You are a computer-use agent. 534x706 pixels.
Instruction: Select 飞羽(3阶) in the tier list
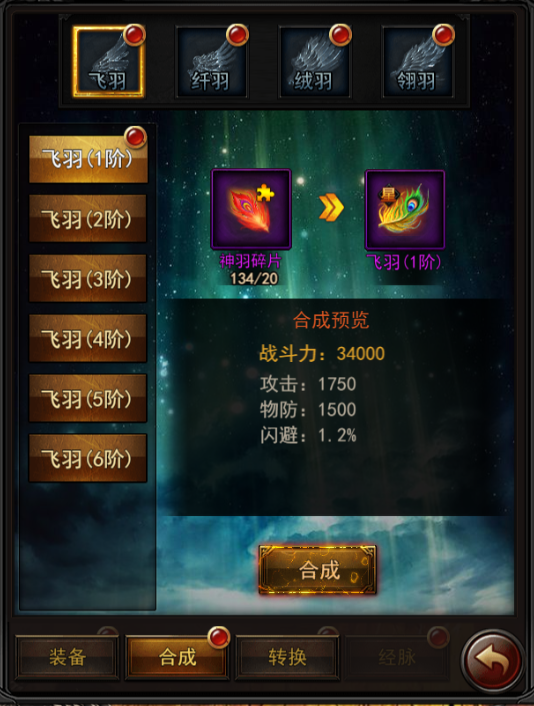(x=88, y=278)
